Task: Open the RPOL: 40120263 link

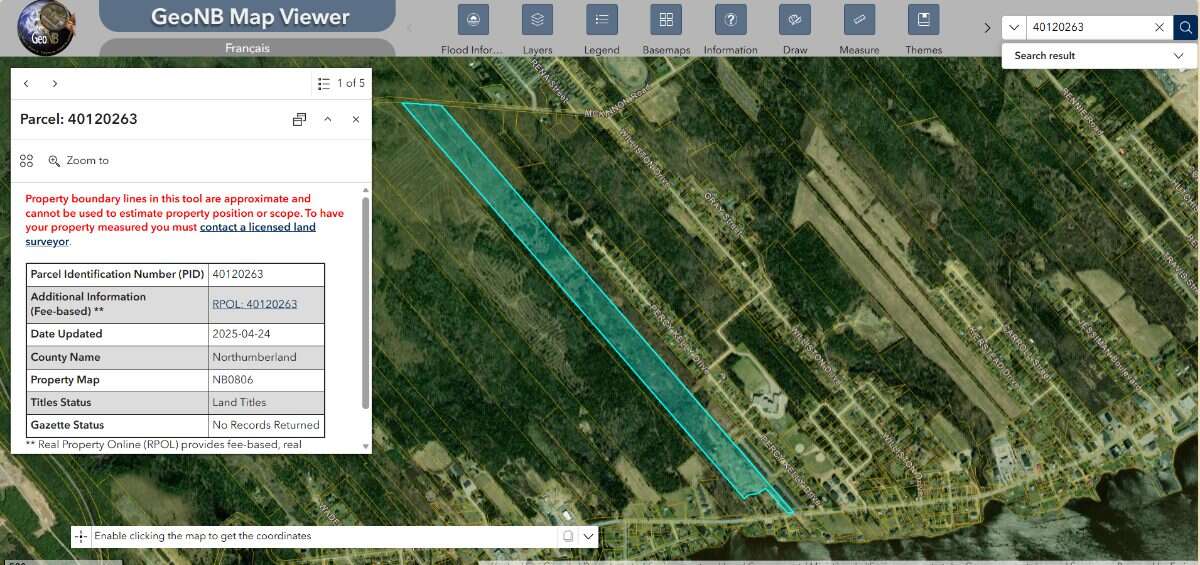Action: pyautogui.click(x=255, y=304)
